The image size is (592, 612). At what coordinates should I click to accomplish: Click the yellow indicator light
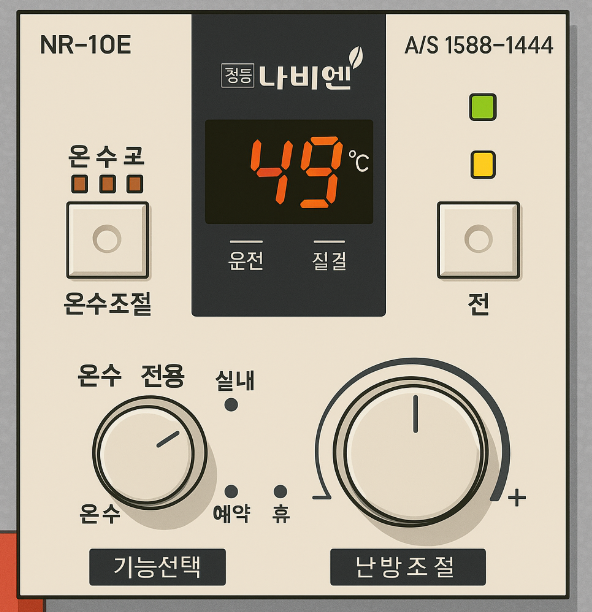tap(483, 165)
